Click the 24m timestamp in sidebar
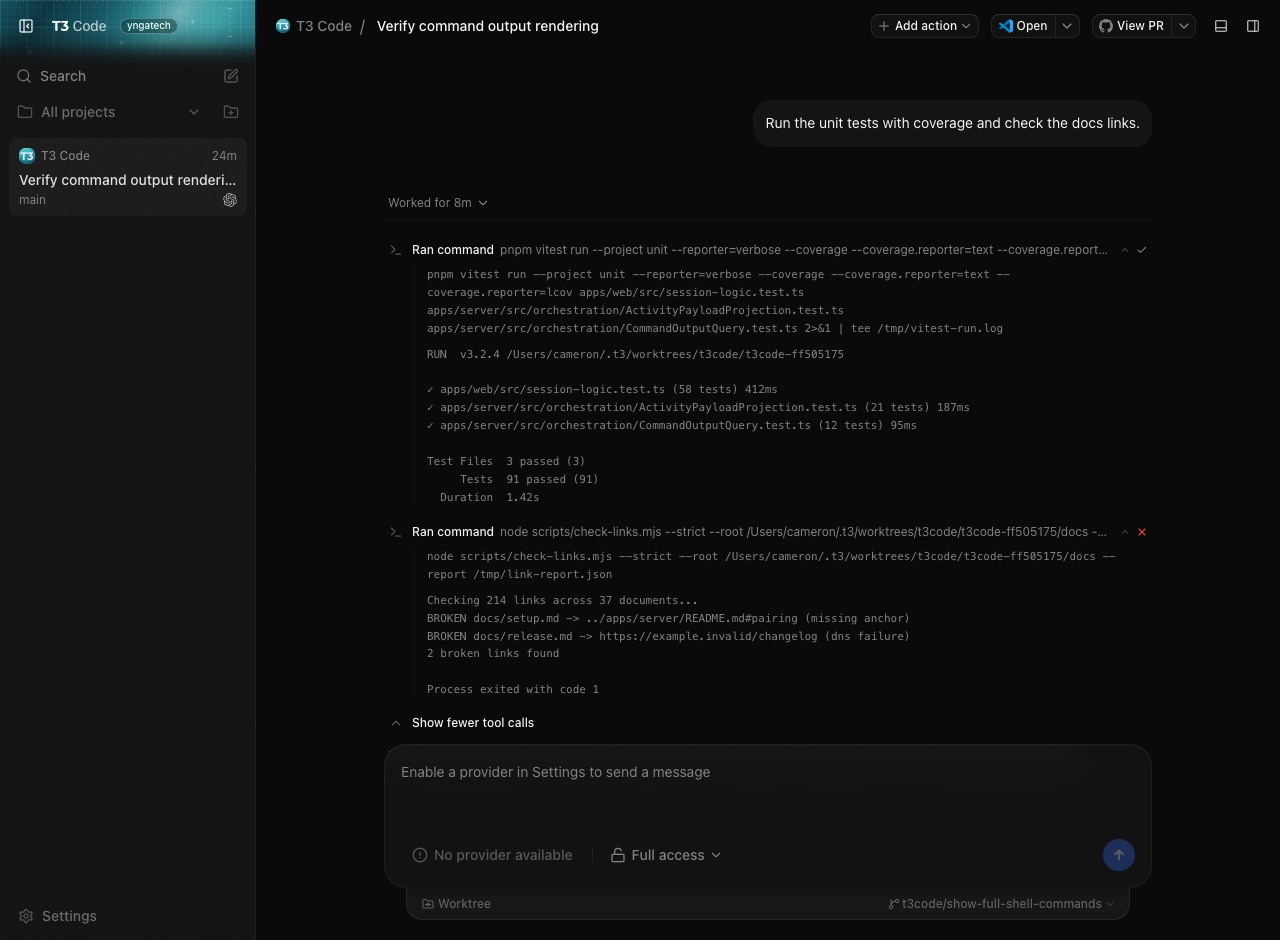The image size is (1280, 940). pos(224,156)
